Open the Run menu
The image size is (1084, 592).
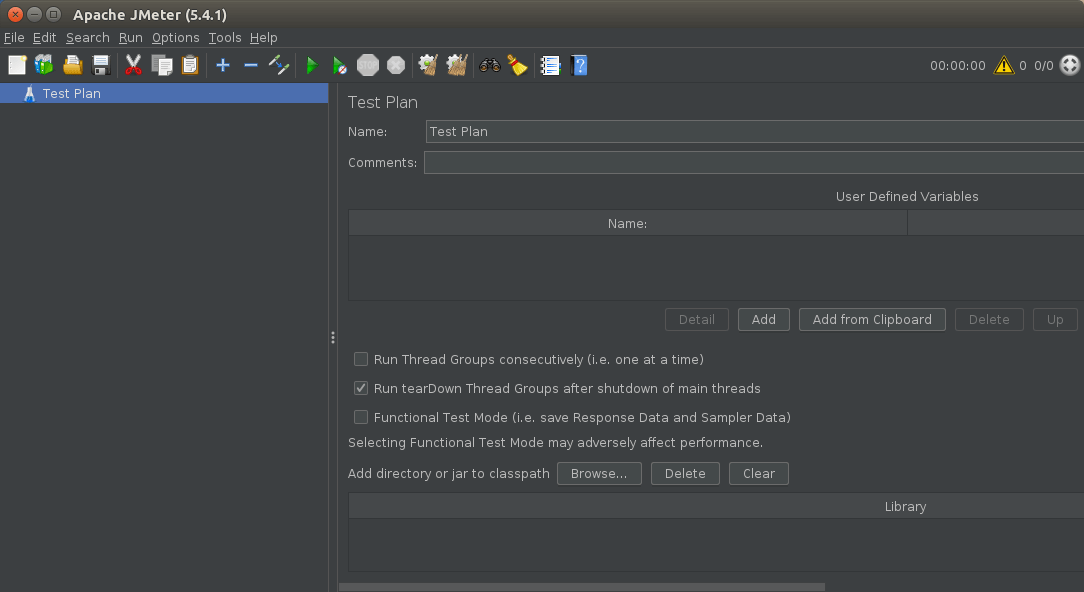(x=130, y=38)
